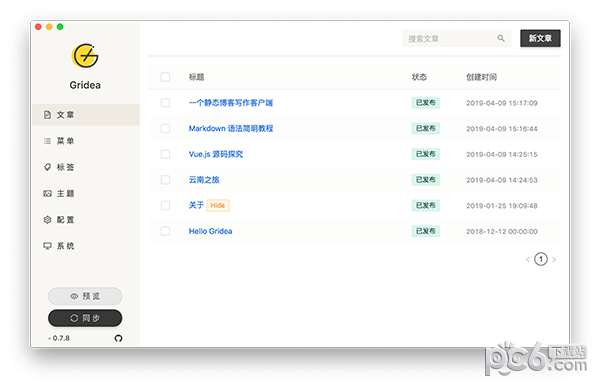Open the 主题 theme section

[86, 194]
